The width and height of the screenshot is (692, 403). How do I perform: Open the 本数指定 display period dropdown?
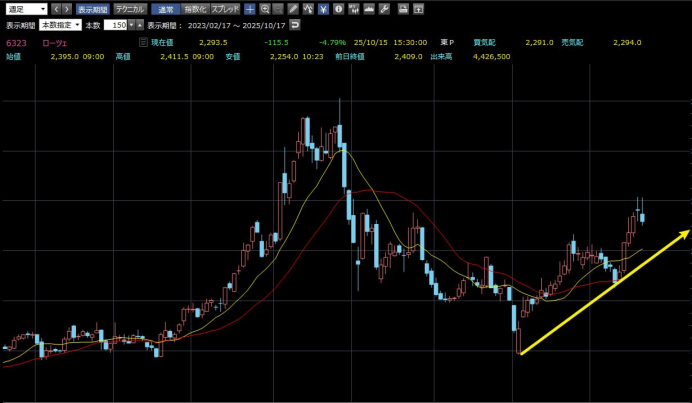59,23
